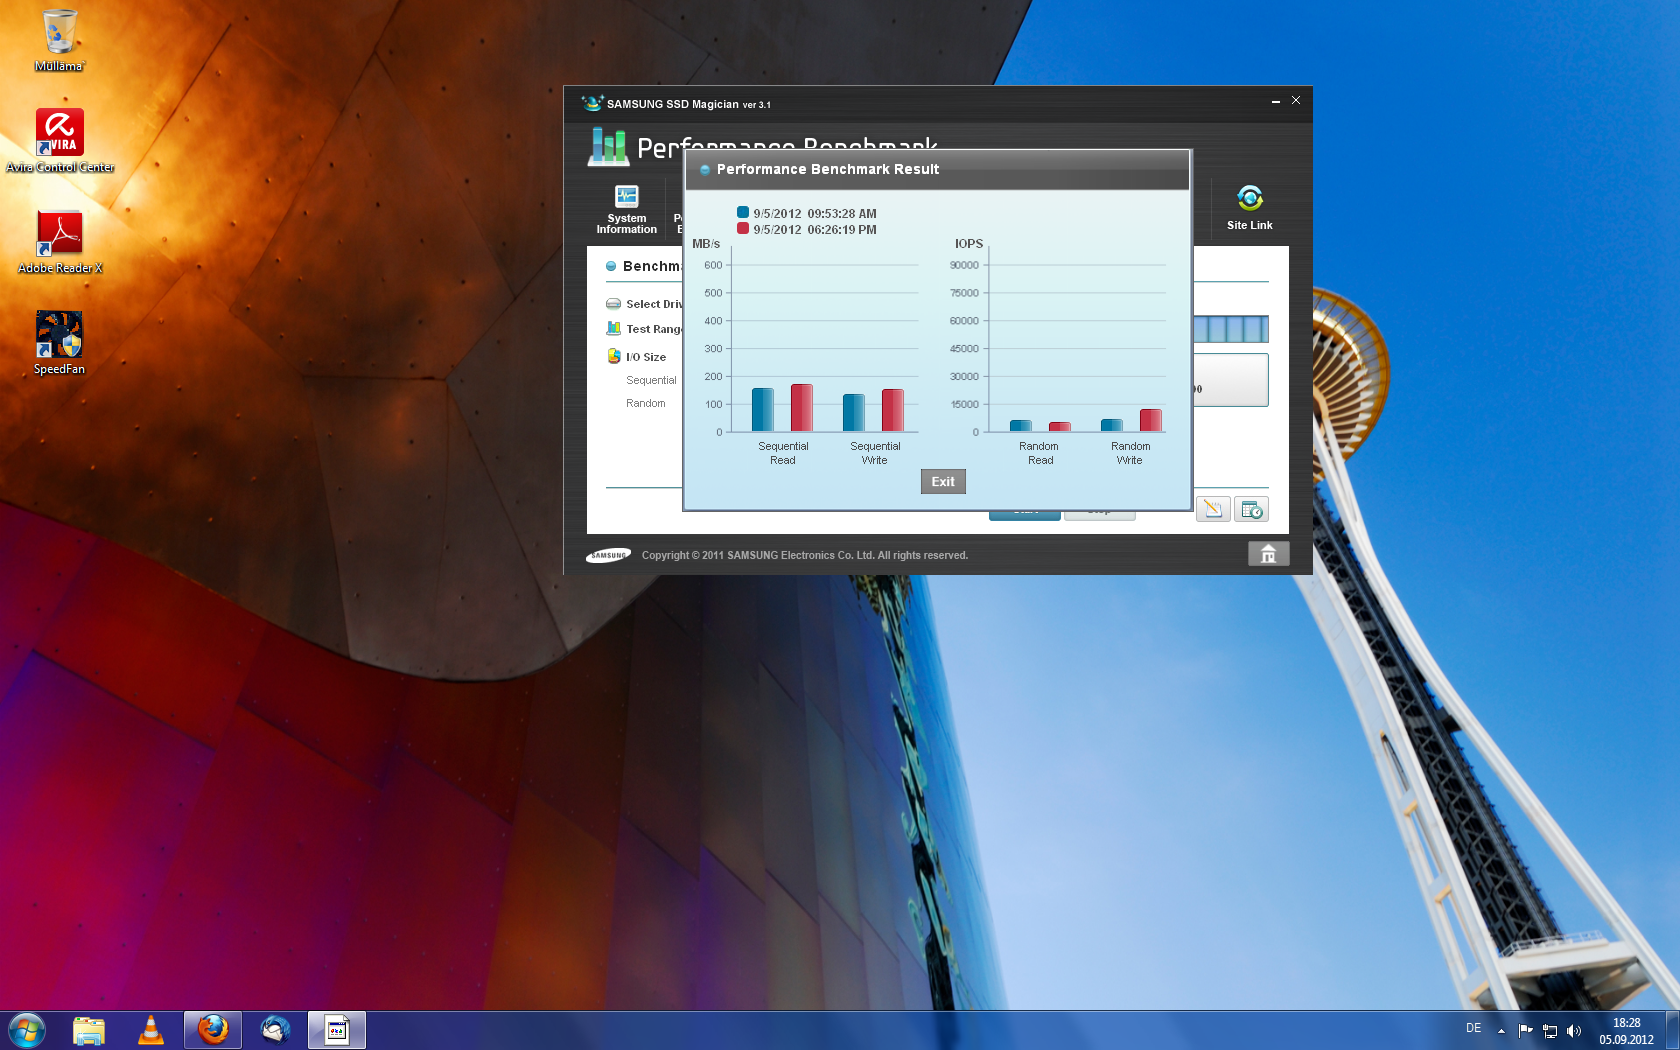Viewport: 1680px width, 1050px height.
Task: Show hidden system tray icons
Action: [1501, 1031]
